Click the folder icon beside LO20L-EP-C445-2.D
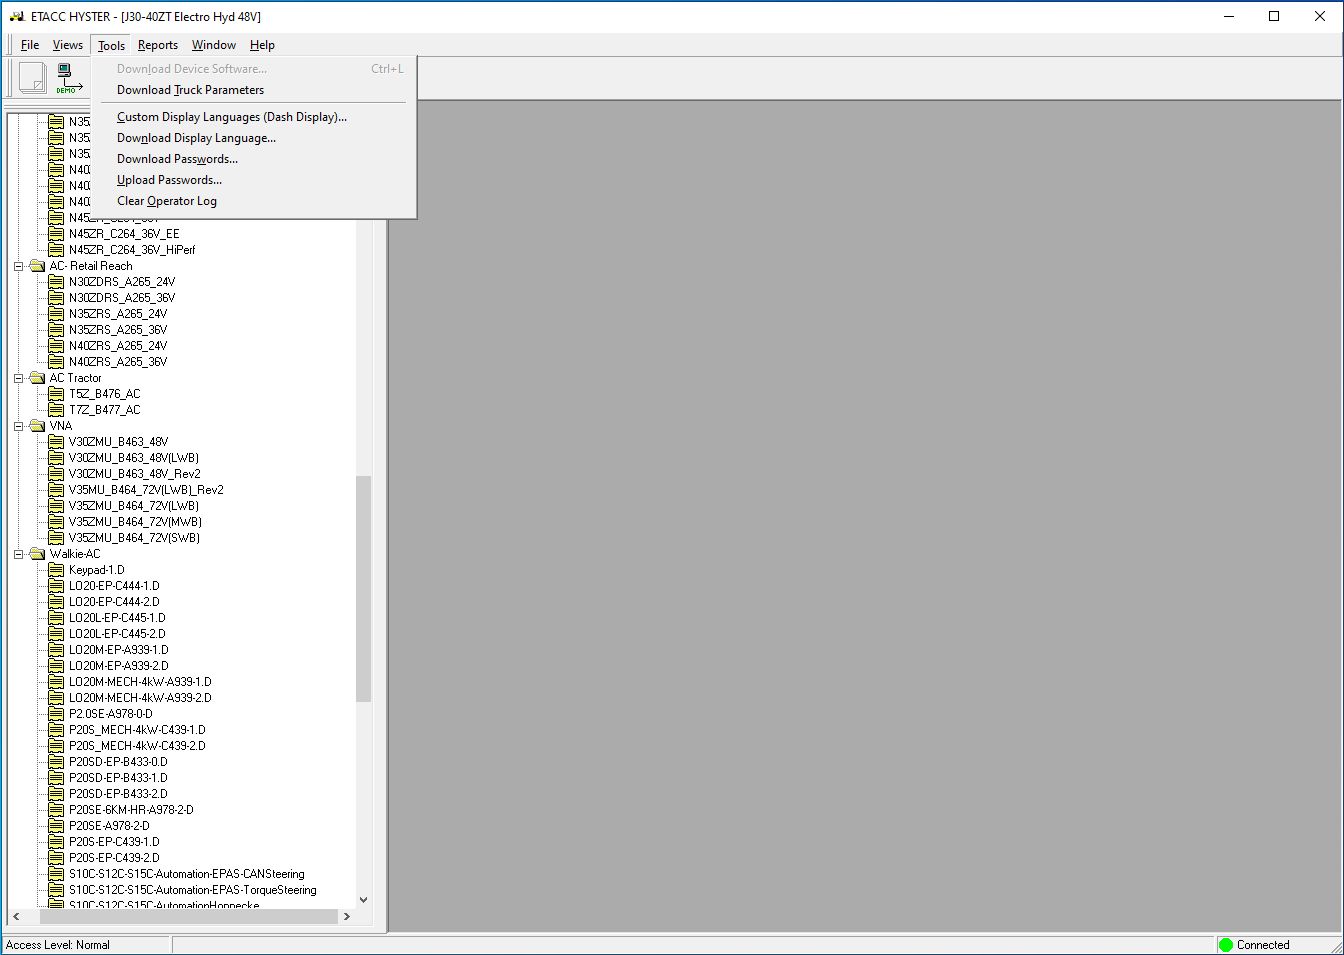1344x955 pixels. [57, 634]
